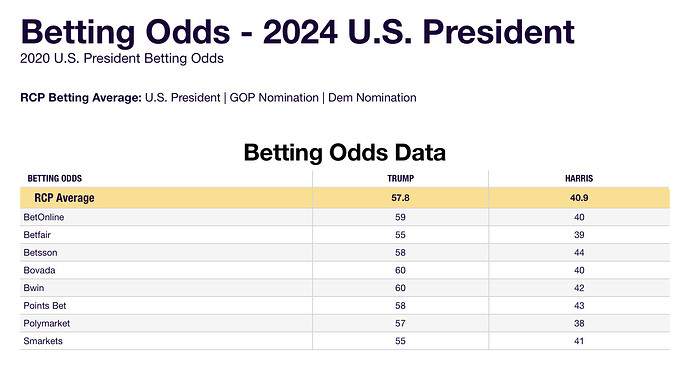Select the Betfair row
Viewport: 690px width, 368px height.
point(345,235)
